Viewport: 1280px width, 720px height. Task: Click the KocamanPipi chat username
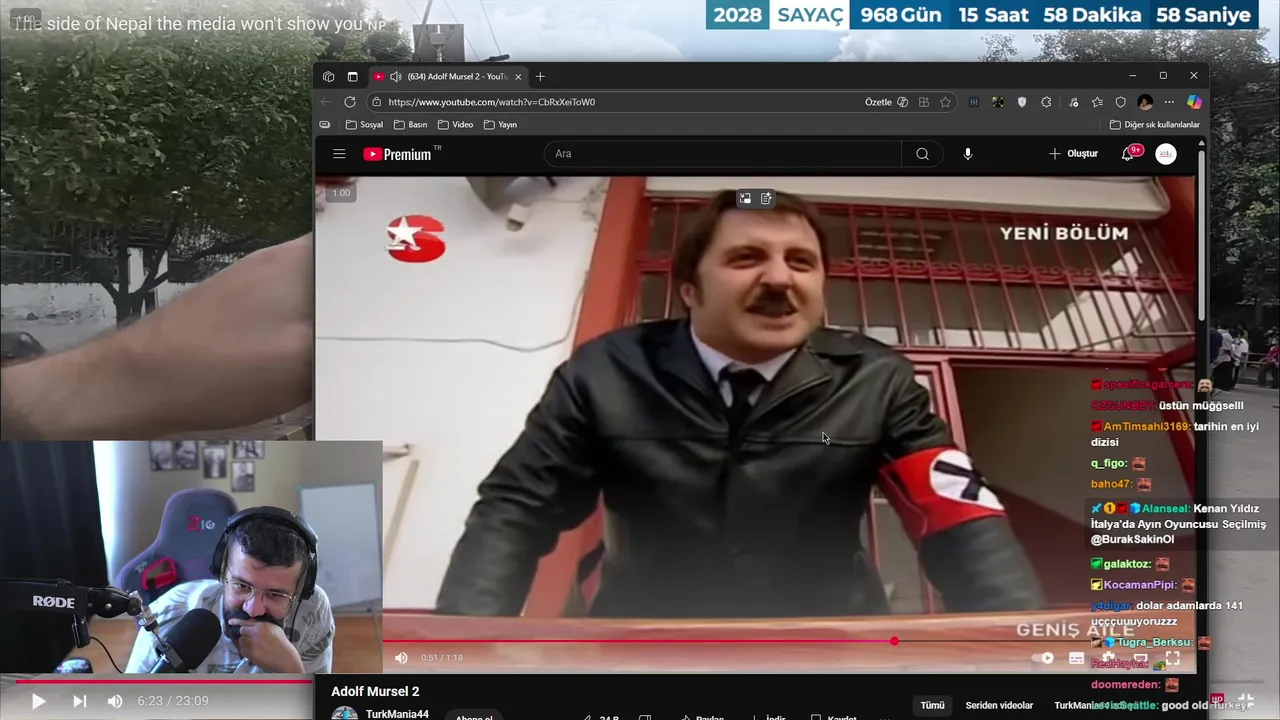click(1140, 585)
